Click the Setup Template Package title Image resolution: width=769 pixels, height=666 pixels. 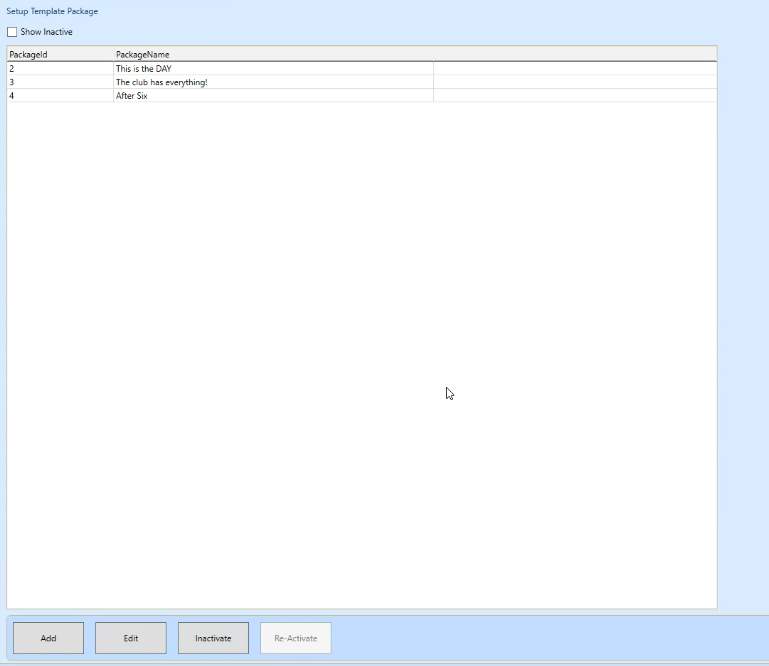(52, 11)
